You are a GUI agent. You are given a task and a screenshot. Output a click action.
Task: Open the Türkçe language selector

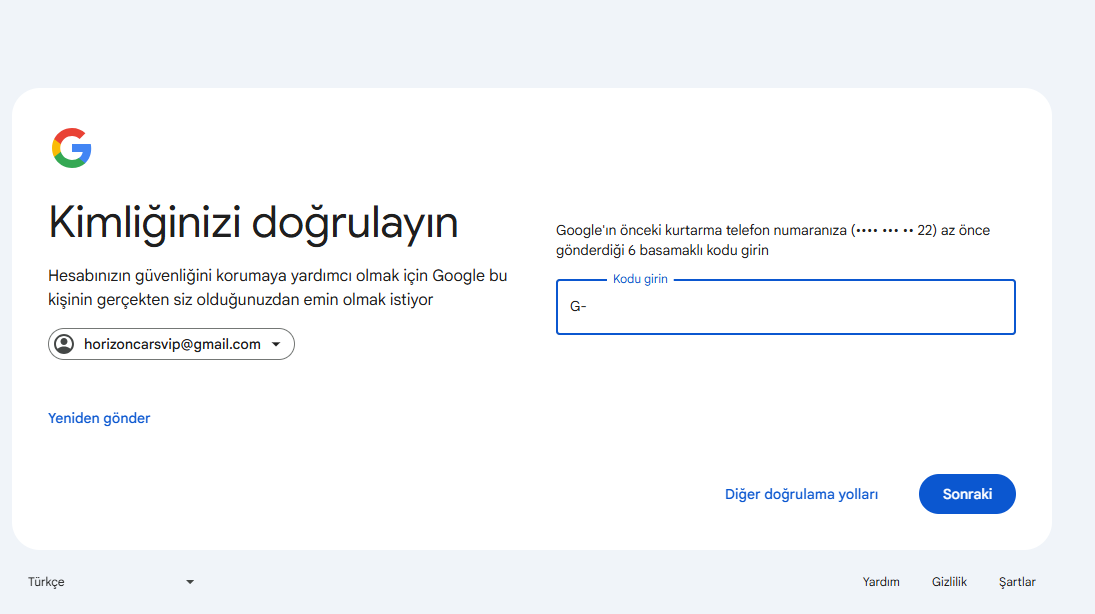point(111,582)
